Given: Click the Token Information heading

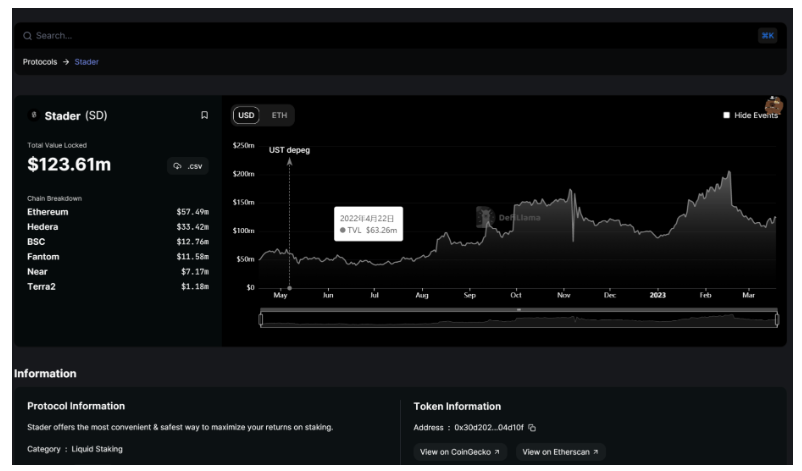Looking at the screenshot, I should [x=457, y=407].
